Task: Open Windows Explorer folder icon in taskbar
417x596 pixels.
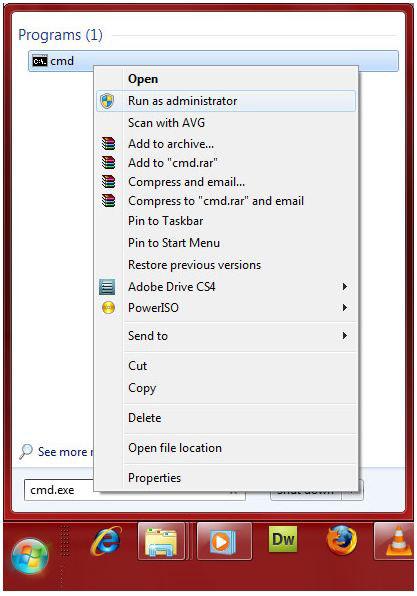Action: point(162,541)
